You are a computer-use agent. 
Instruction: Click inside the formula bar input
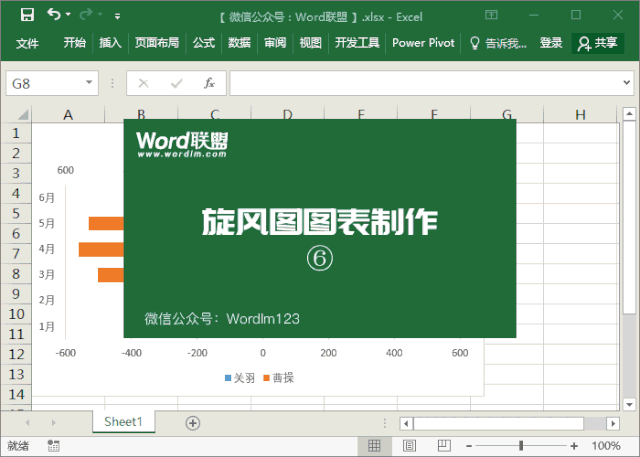tap(424, 84)
